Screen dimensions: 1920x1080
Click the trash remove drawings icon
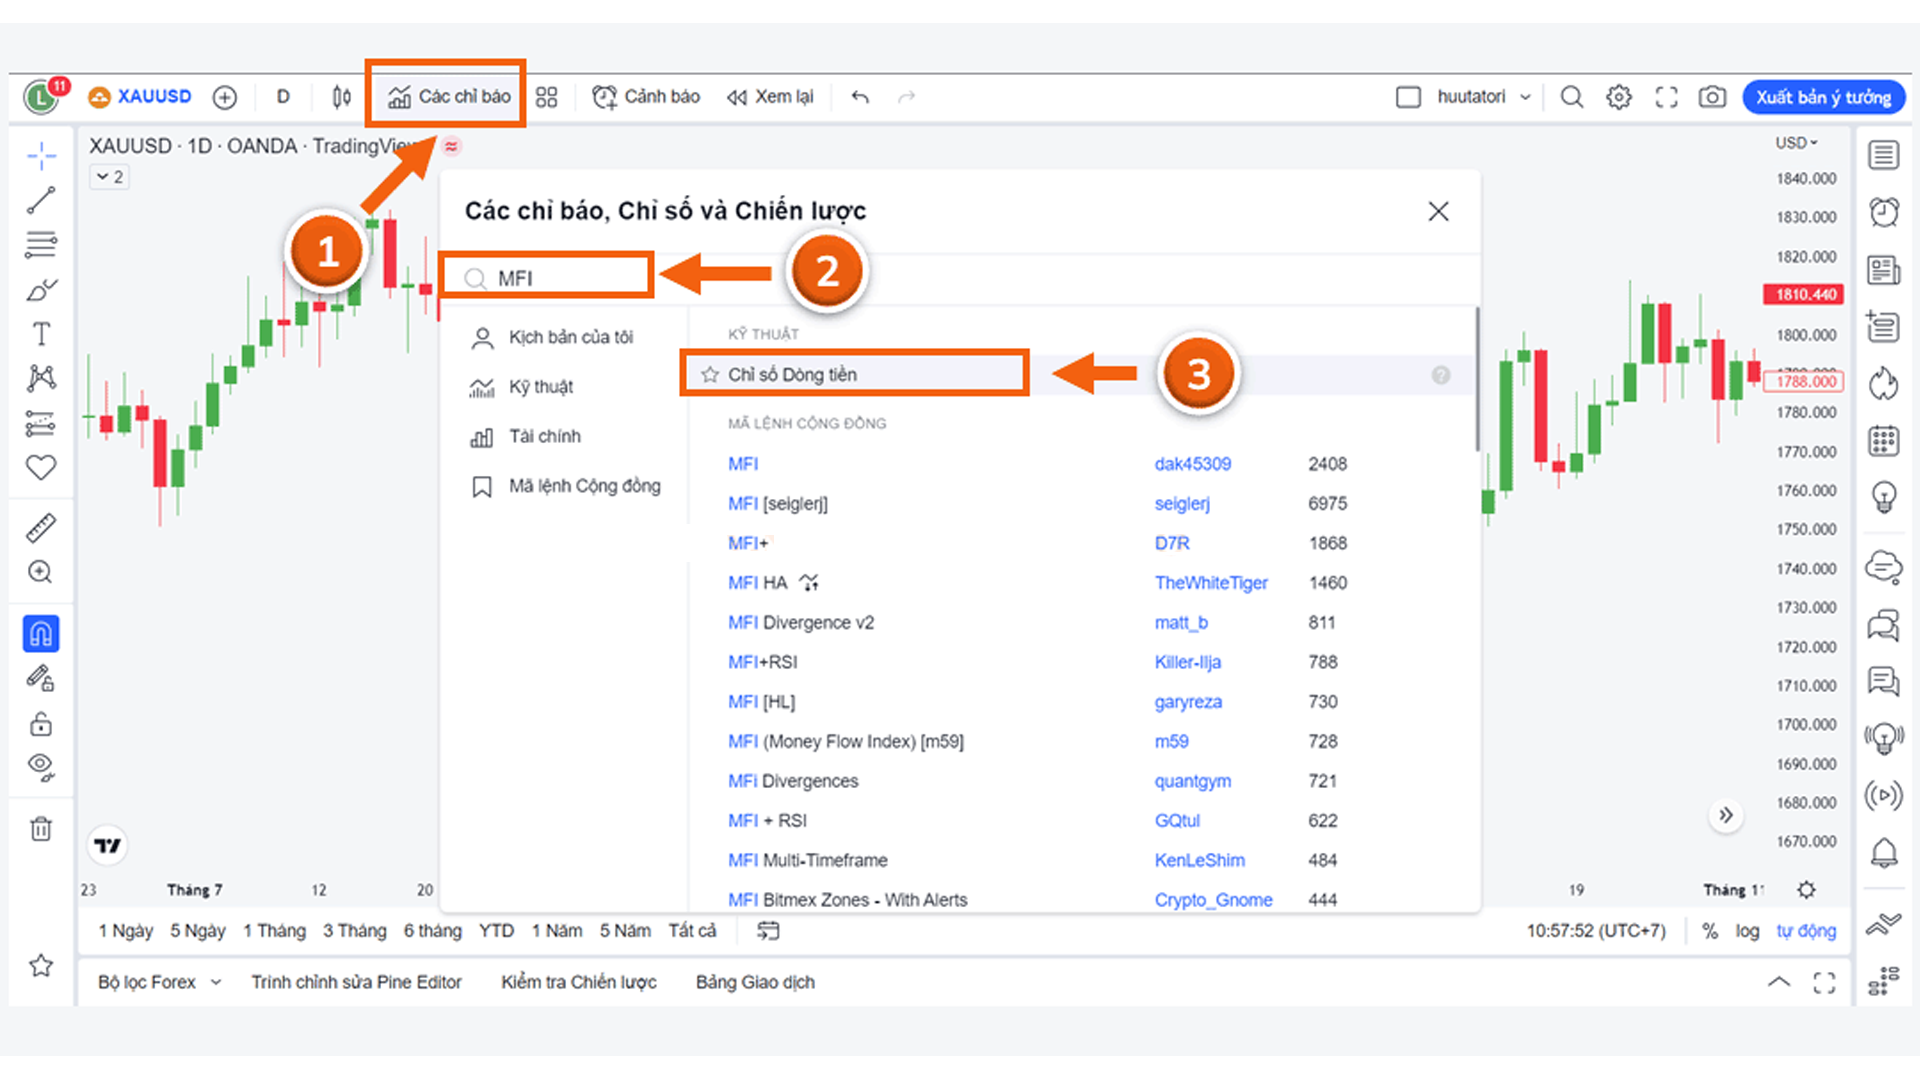click(x=41, y=829)
